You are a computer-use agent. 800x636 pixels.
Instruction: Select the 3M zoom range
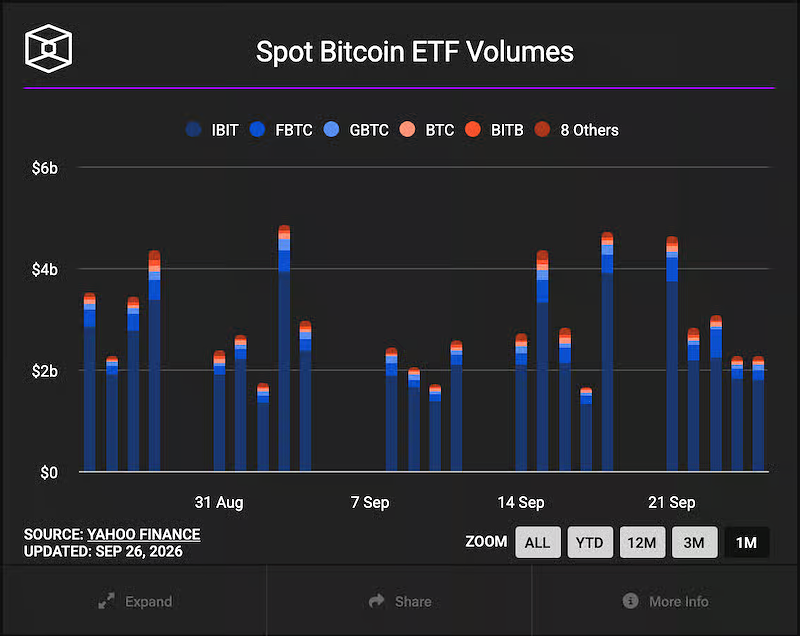click(694, 542)
